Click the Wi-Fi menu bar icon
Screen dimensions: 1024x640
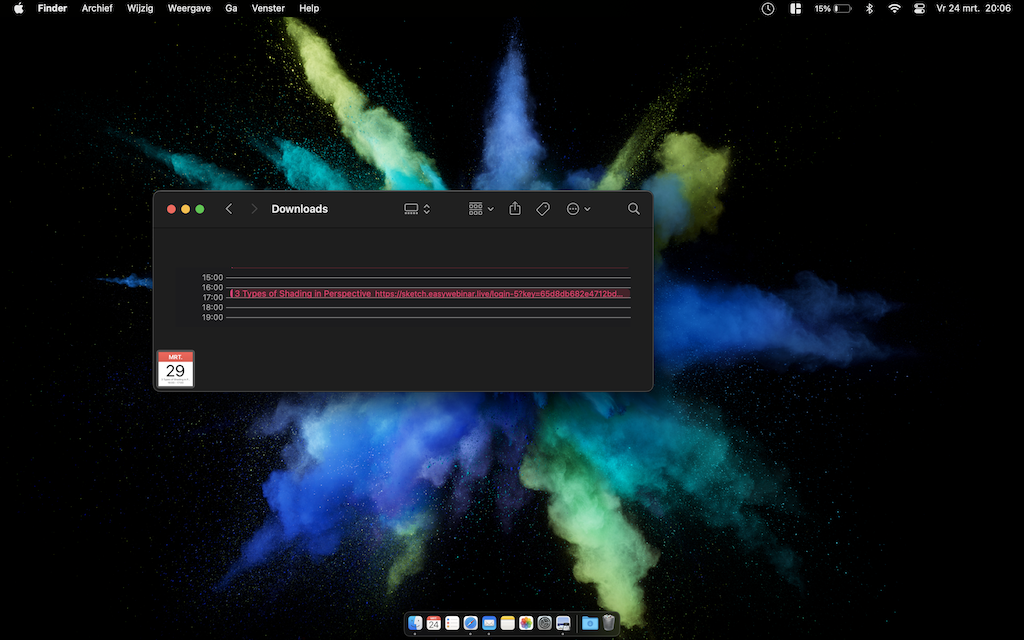click(894, 8)
